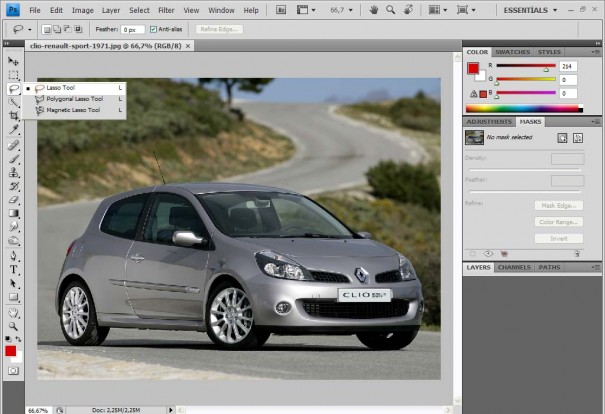Click the R value field
605x414 pixels.
click(568, 66)
